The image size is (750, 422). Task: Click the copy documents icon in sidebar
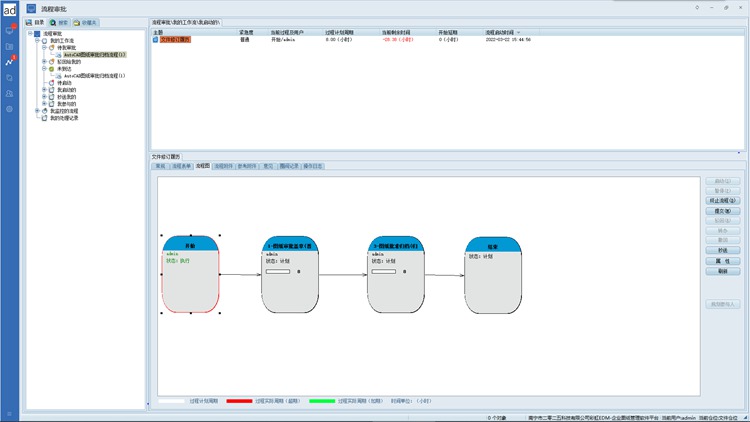click(10, 77)
